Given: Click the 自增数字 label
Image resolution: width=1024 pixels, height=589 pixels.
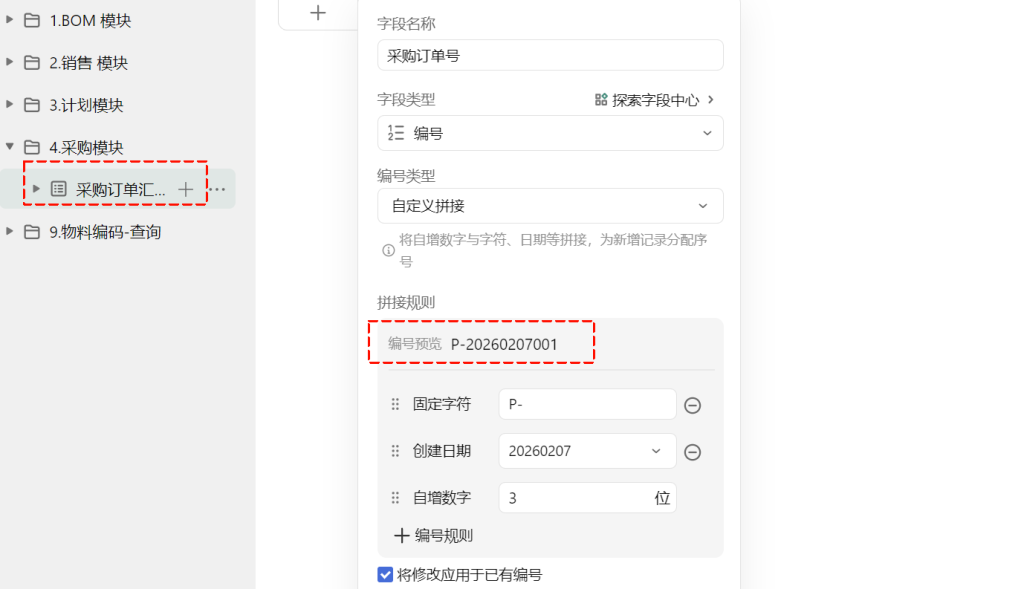Looking at the screenshot, I should pos(441,498).
